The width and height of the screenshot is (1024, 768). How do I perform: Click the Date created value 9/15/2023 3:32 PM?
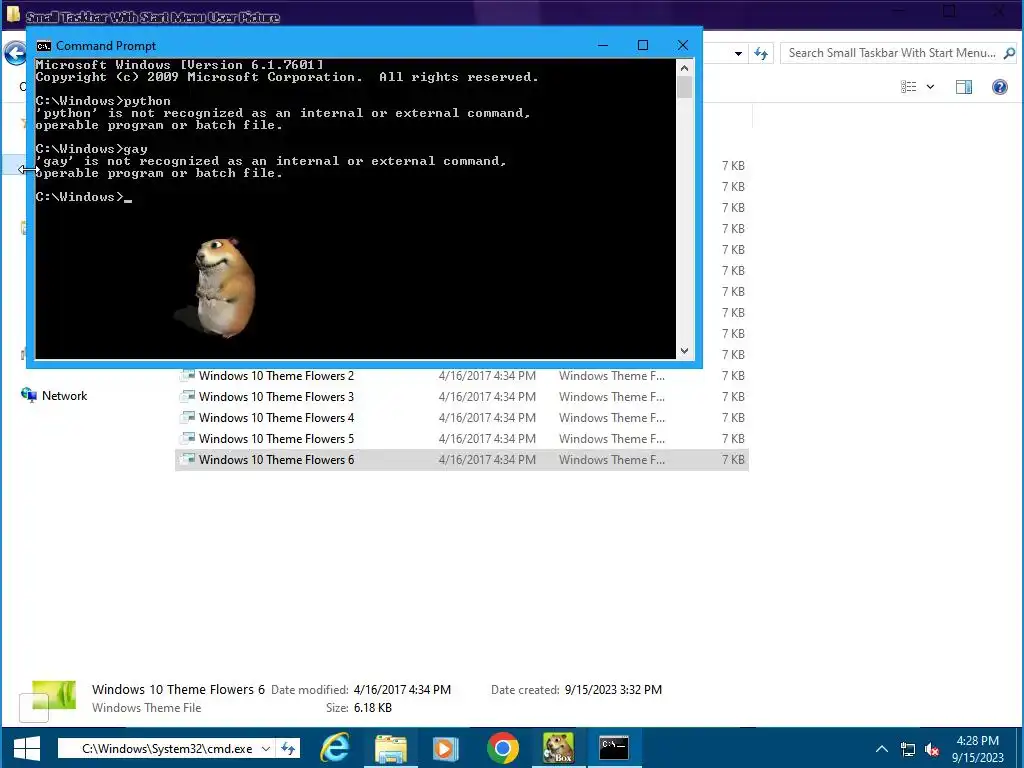pos(613,690)
